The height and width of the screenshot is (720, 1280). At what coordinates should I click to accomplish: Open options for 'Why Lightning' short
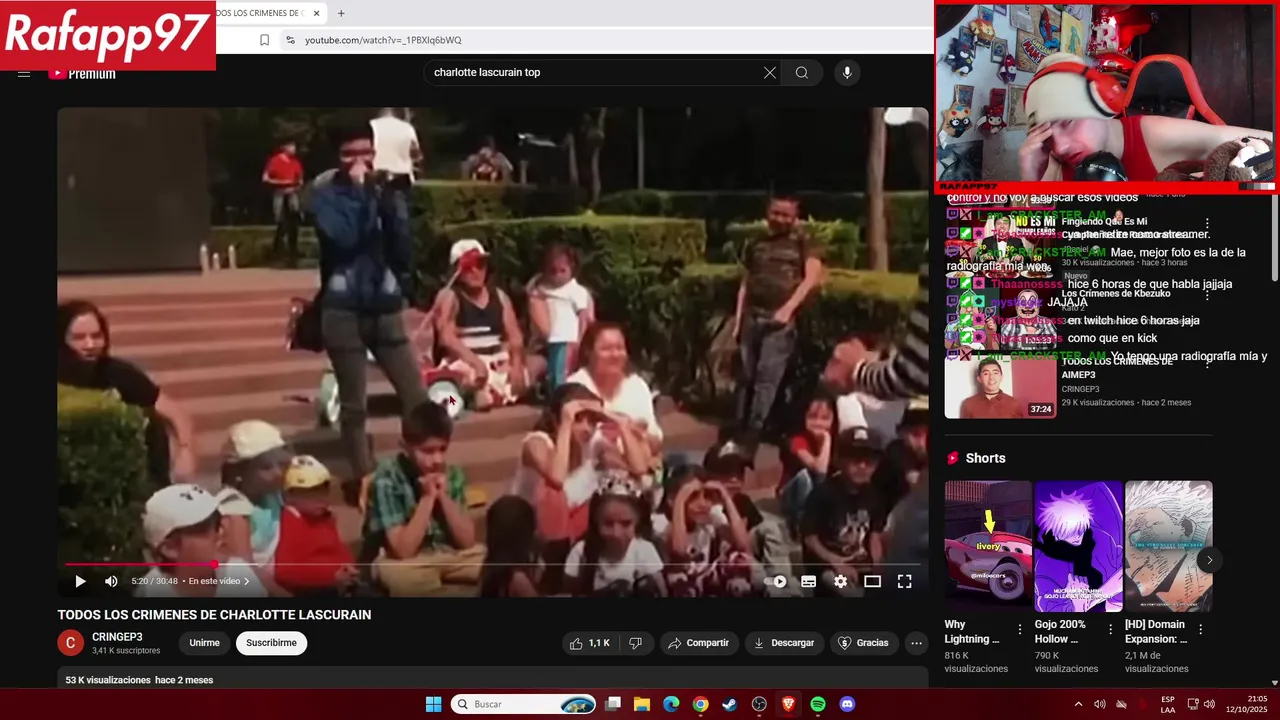point(1020,629)
